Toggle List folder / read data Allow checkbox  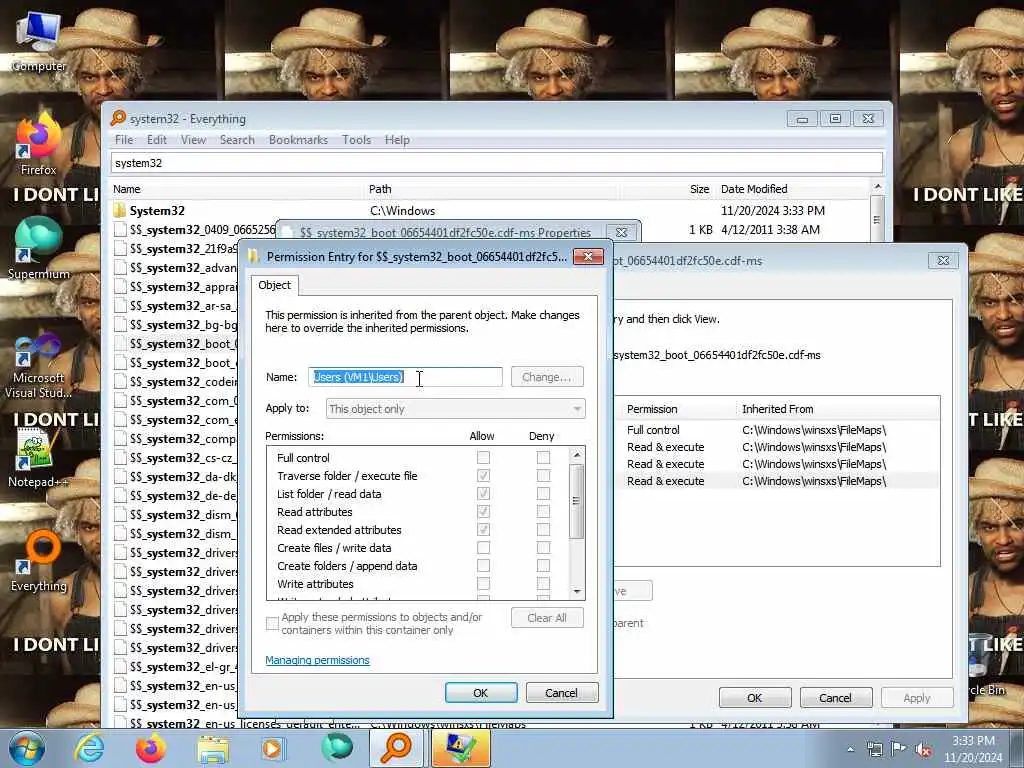pos(483,494)
